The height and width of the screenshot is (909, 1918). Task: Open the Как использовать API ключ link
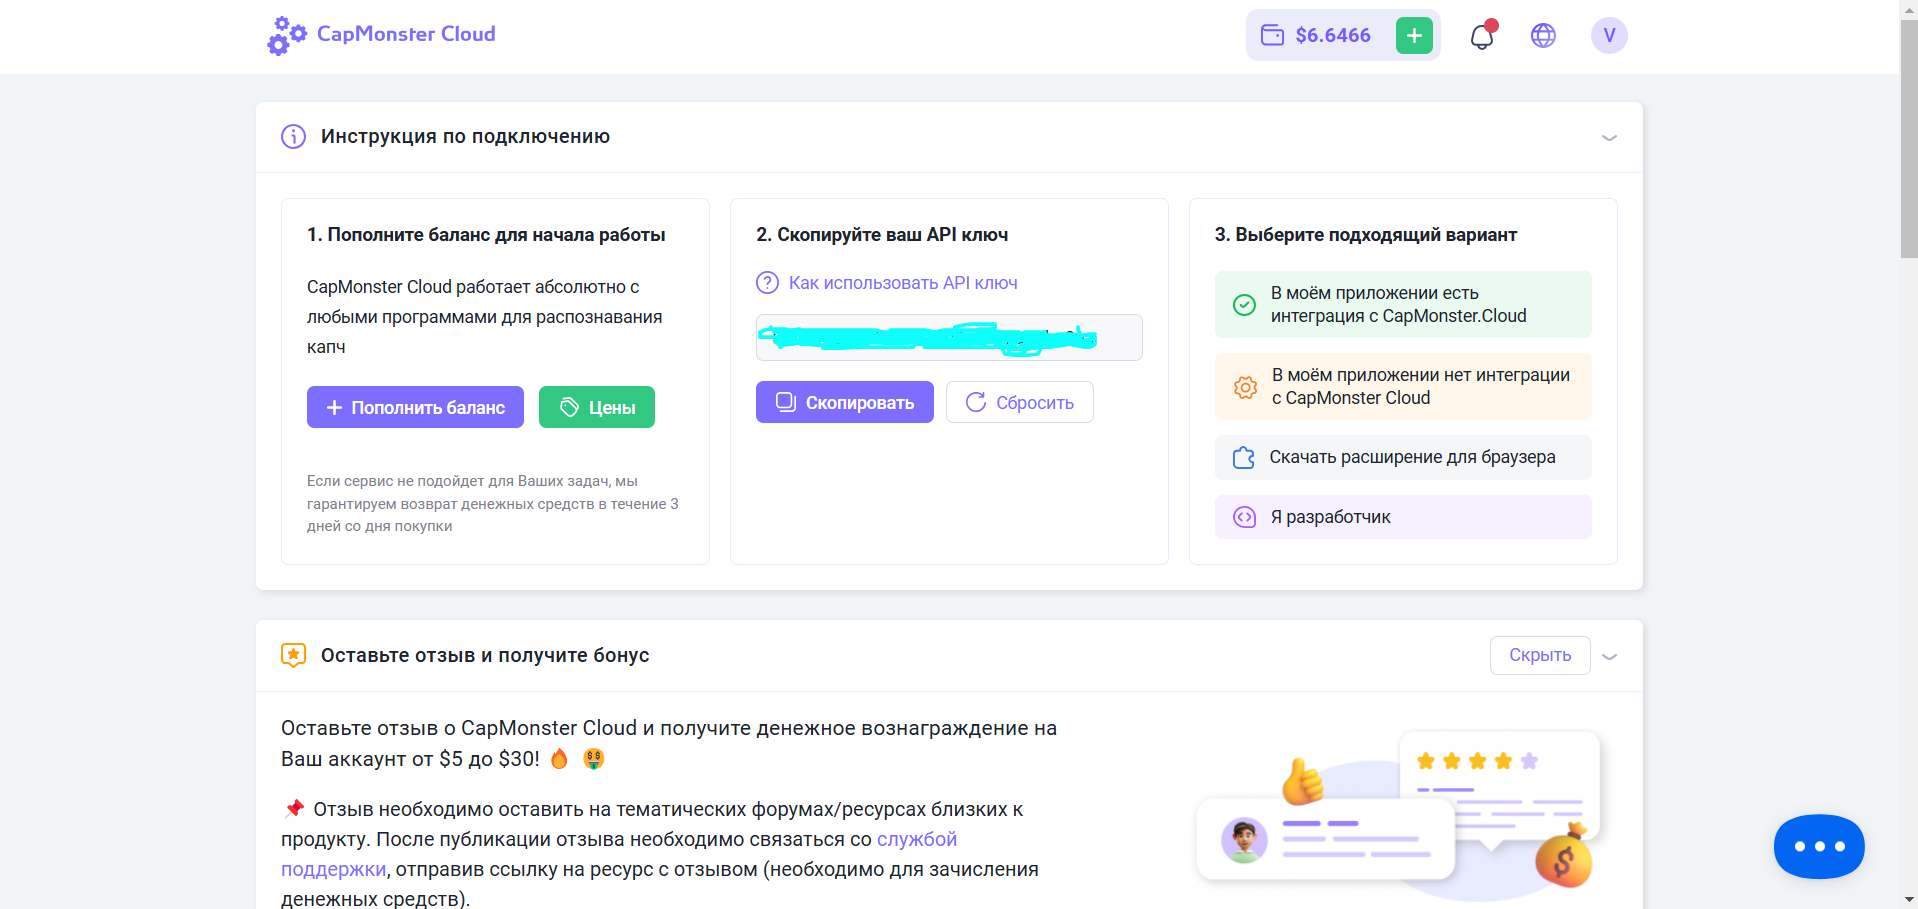[x=903, y=283]
